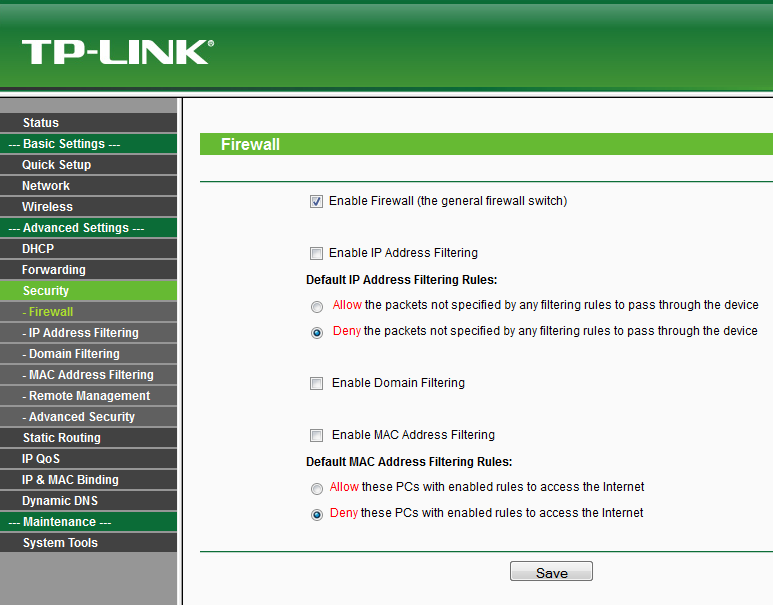Click 'Default MAC Address Filtering Rules:' heading

[409, 462]
